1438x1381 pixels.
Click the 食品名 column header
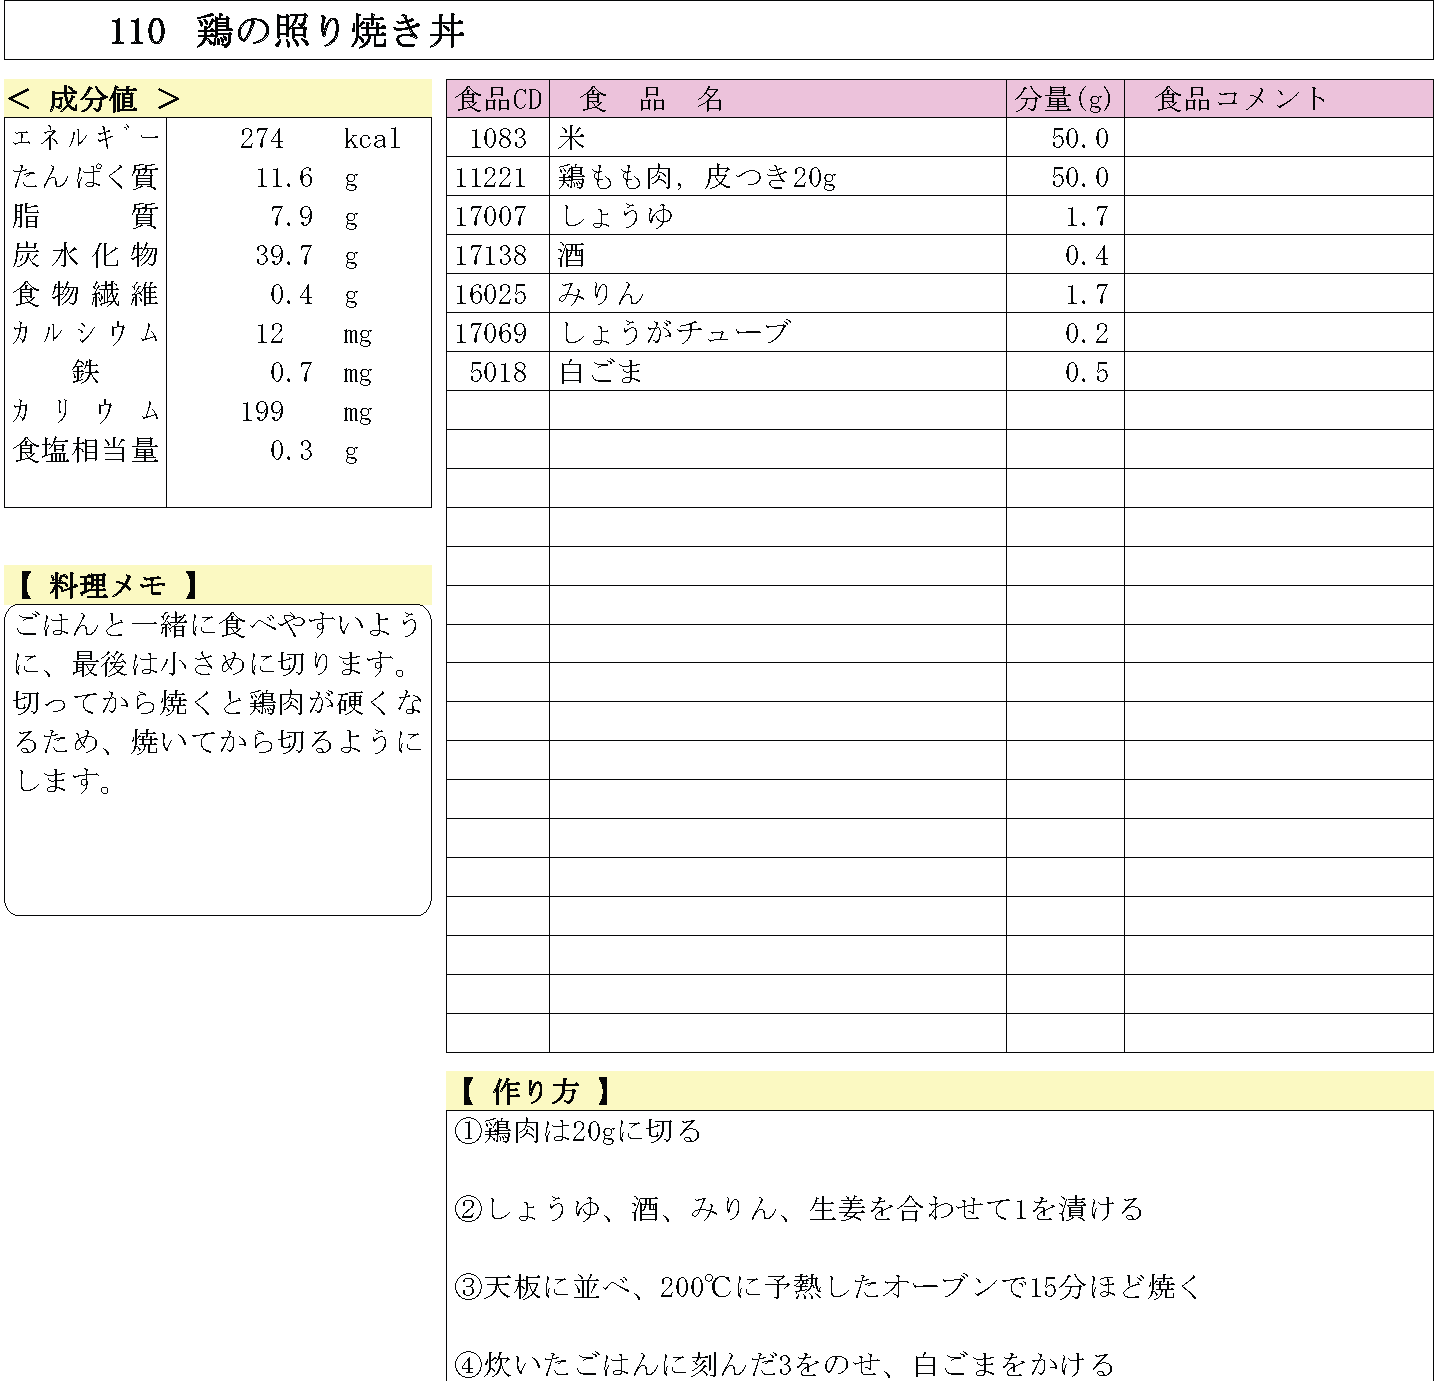[651, 99]
